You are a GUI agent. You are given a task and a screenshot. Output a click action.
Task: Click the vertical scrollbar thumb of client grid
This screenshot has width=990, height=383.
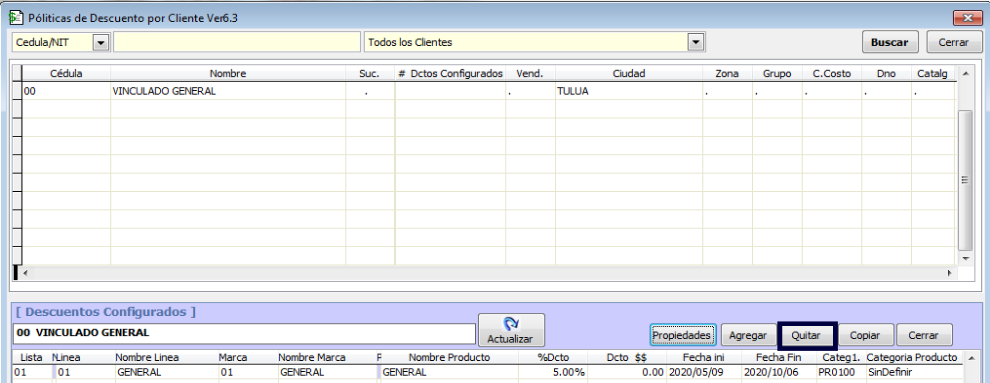[x=964, y=180]
